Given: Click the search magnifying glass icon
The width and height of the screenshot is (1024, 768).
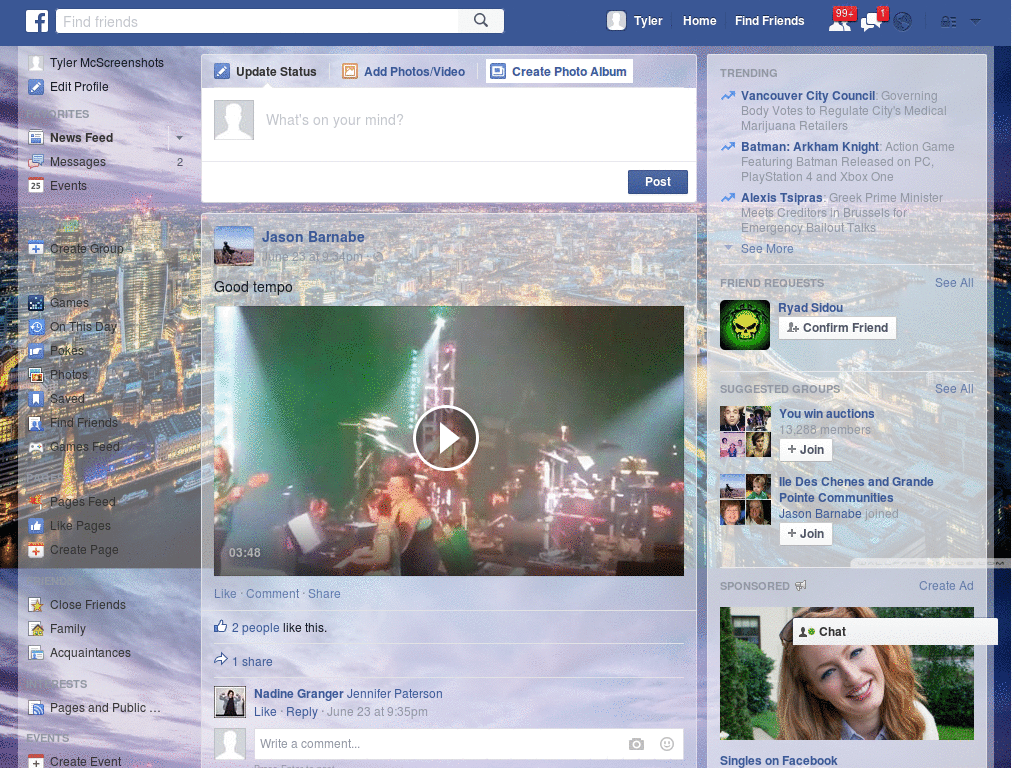Looking at the screenshot, I should (x=480, y=20).
